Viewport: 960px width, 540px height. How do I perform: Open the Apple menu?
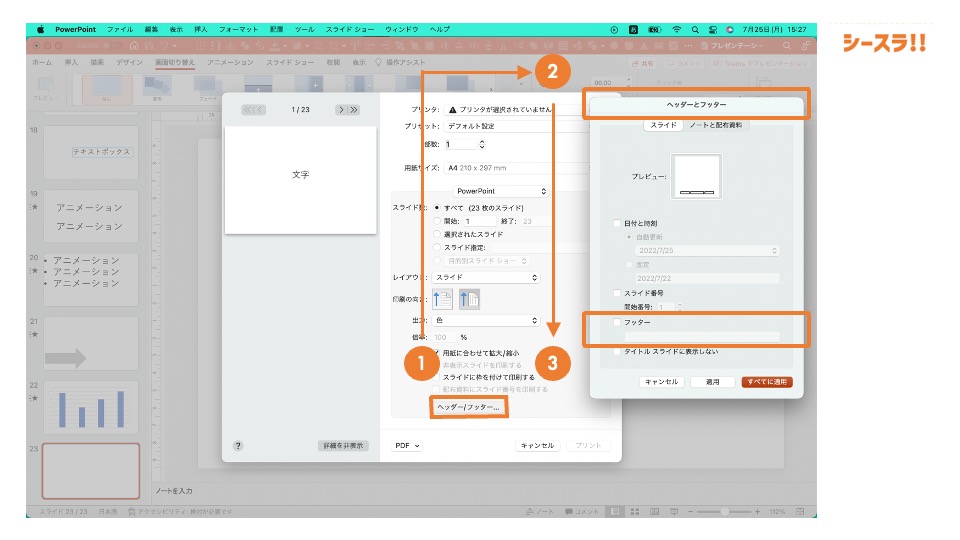pyautogui.click(x=41, y=30)
